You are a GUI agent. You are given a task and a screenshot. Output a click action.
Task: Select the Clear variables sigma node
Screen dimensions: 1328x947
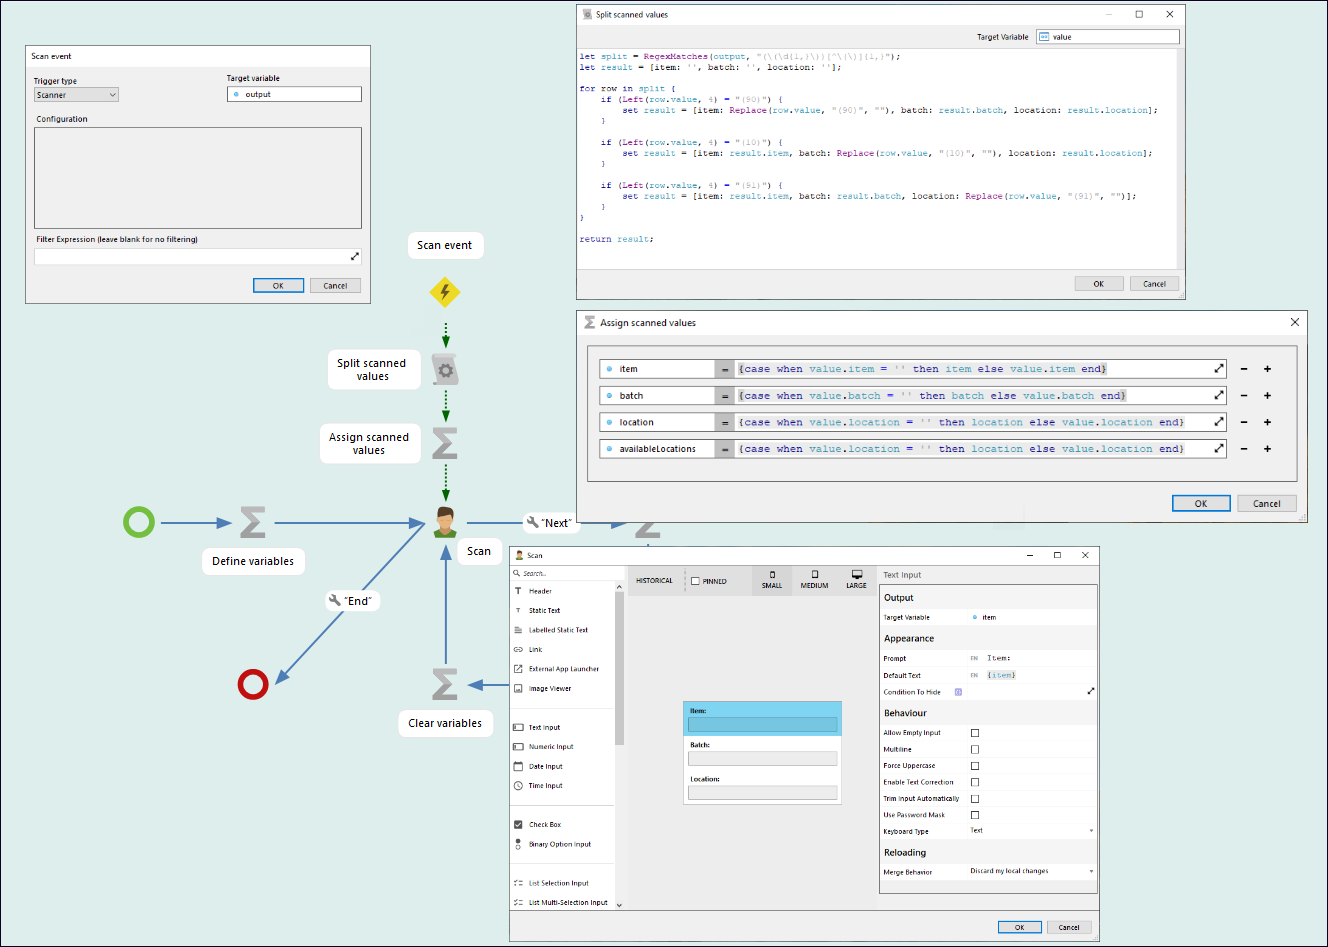[445, 685]
